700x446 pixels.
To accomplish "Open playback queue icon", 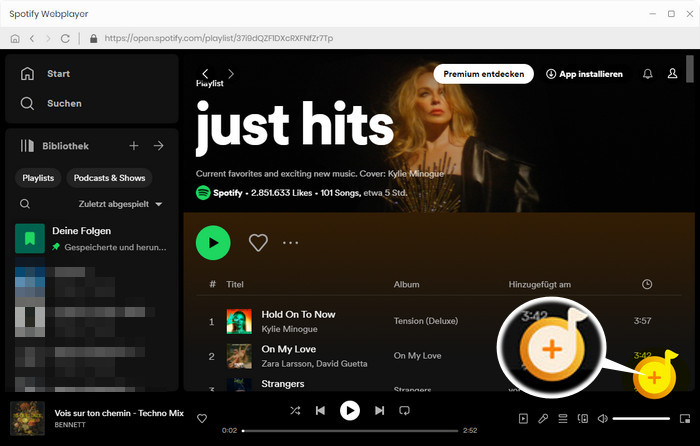I will (x=562, y=419).
